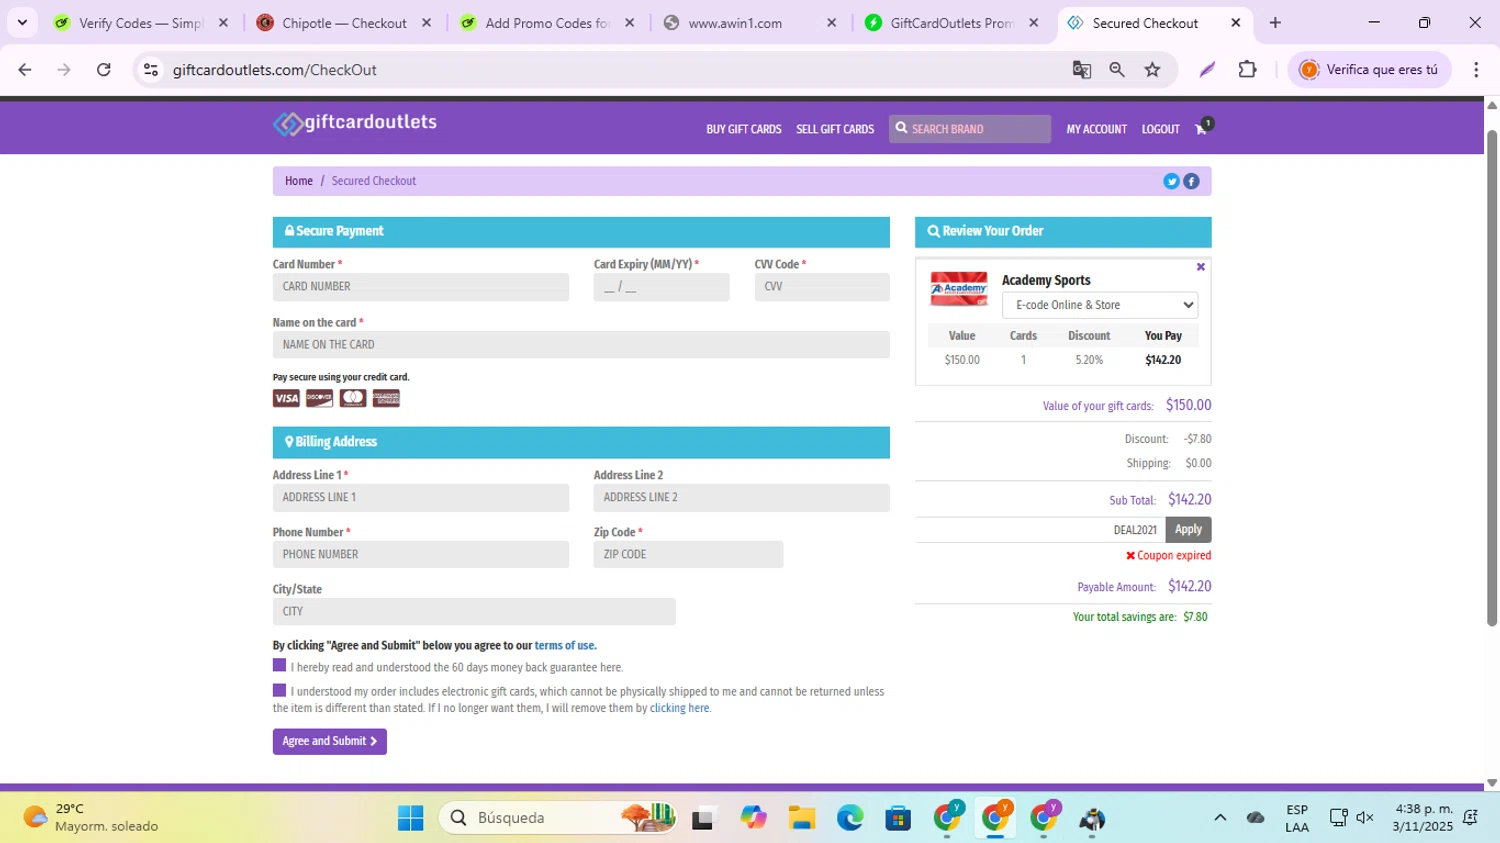View site information icon
1500x843 pixels.
(151, 69)
